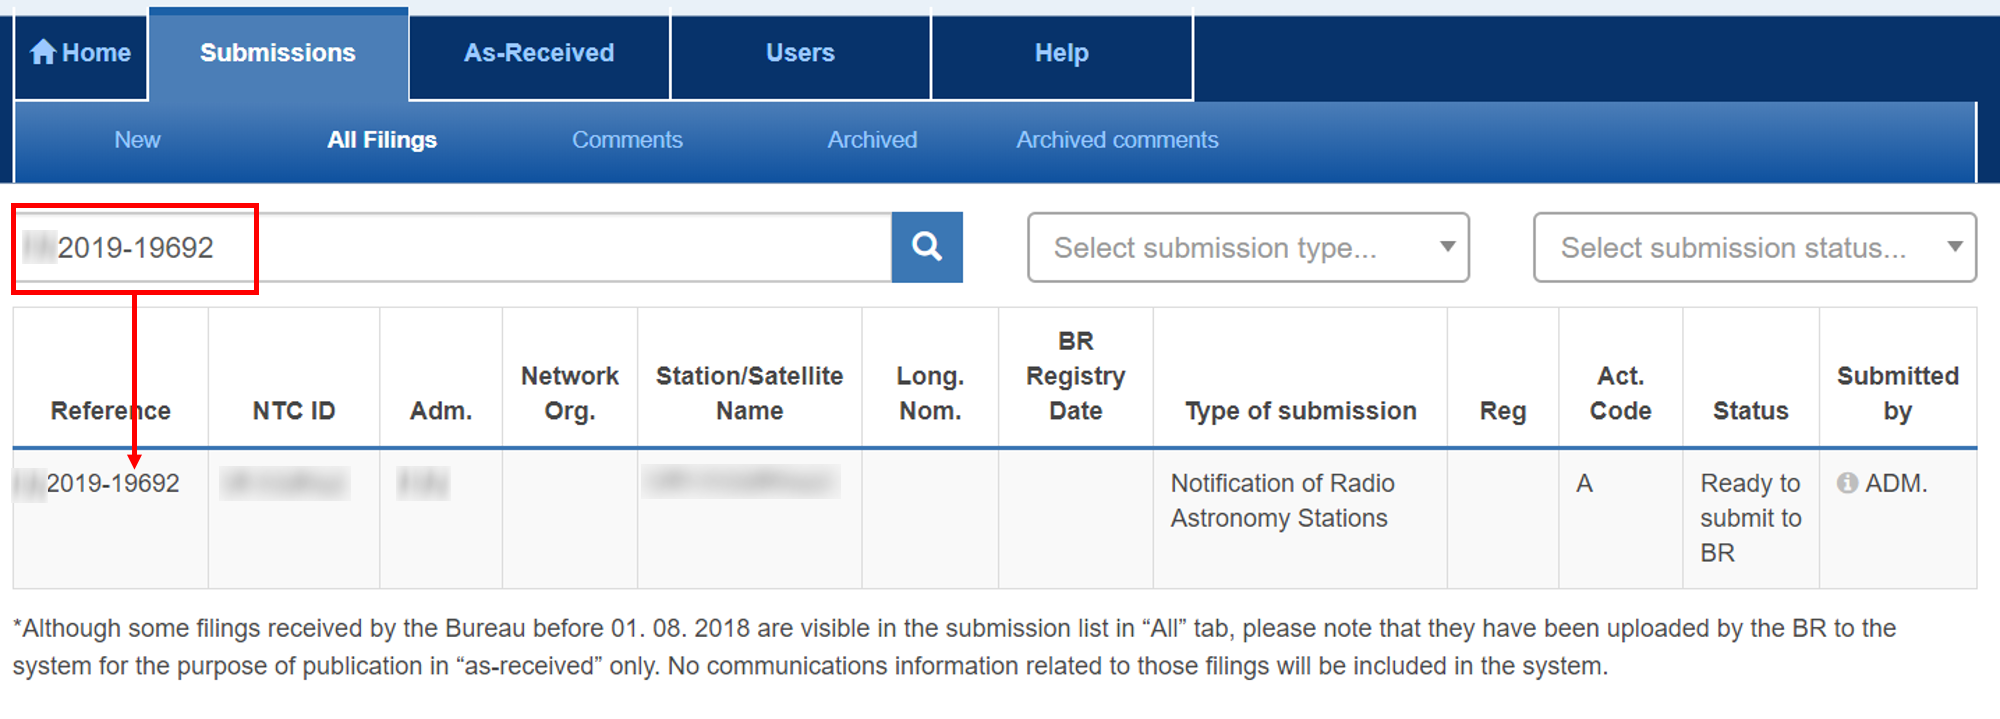The width and height of the screenshot is (2000, 719).
Task: Click the Home house icon
Action: [43, 52]
